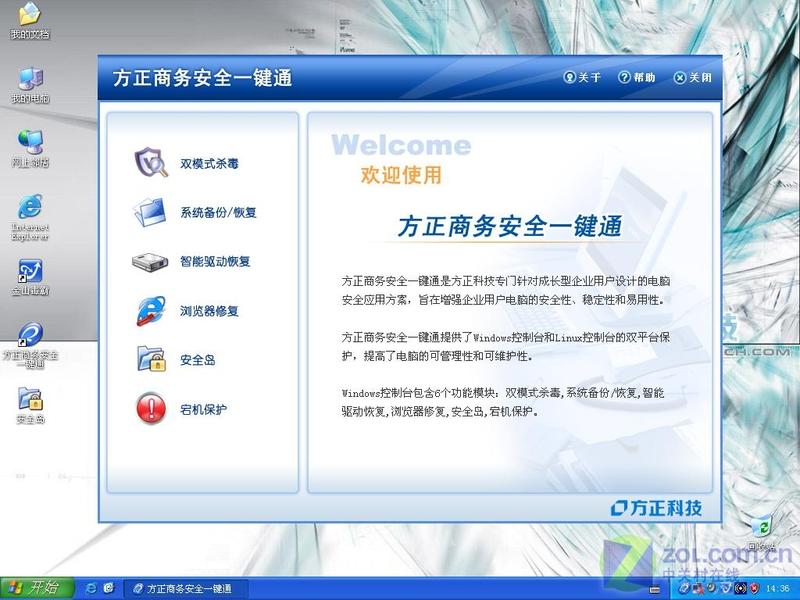The height and width of the screenshot is (600, 800).
Task: Open the 我的电脑 desktop icon
Action: [30, 86]
